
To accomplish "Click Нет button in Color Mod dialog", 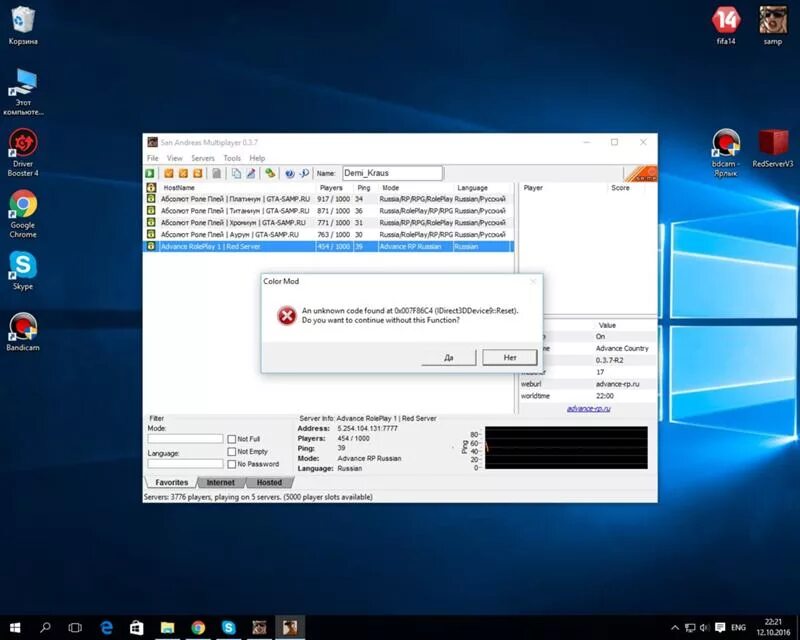I will pos(510,357).
